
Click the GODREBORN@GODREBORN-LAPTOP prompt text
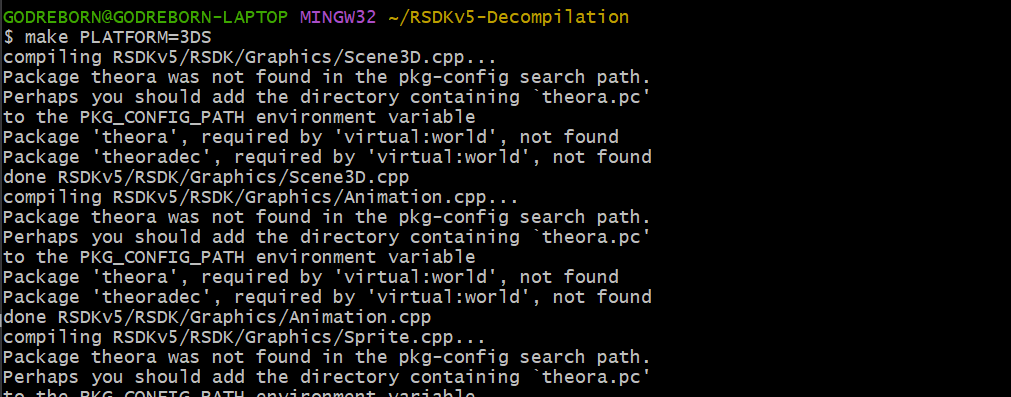(146, 17)
